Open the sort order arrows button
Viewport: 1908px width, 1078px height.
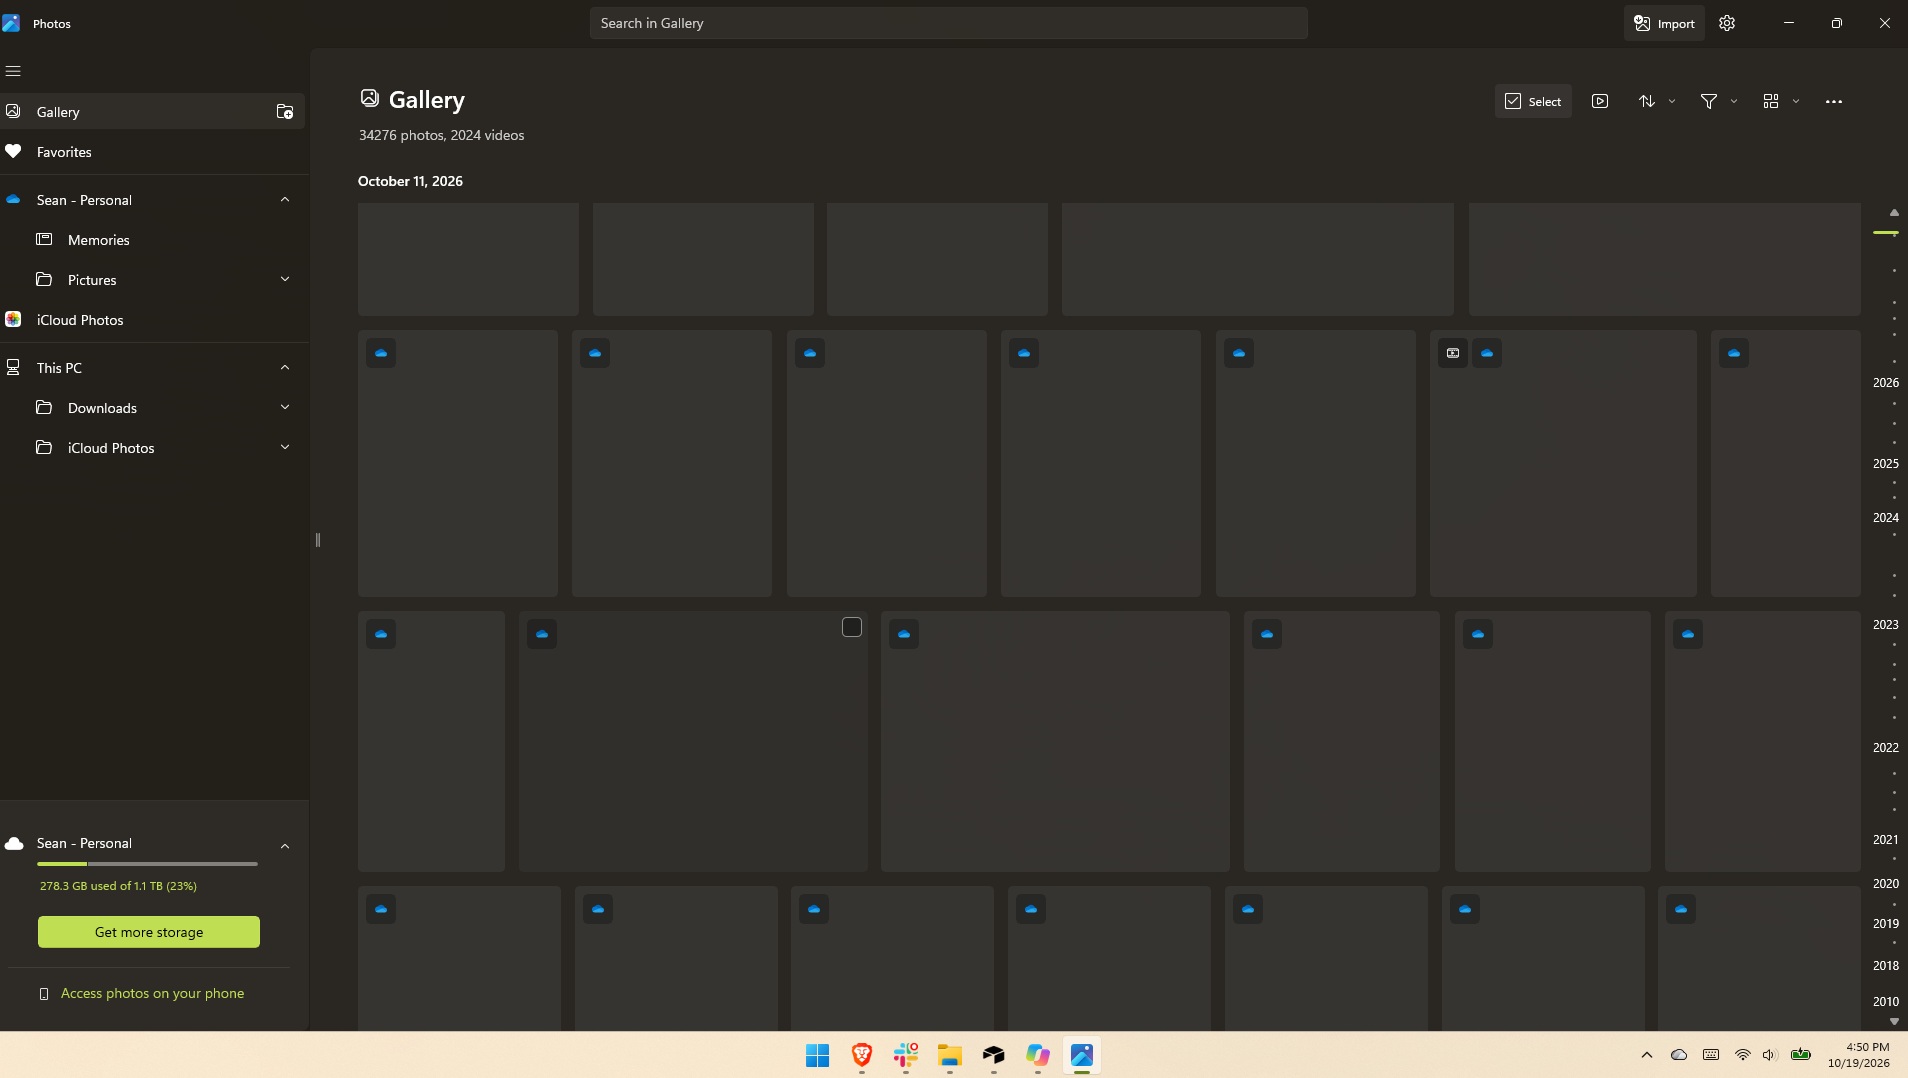point(1647,101)
